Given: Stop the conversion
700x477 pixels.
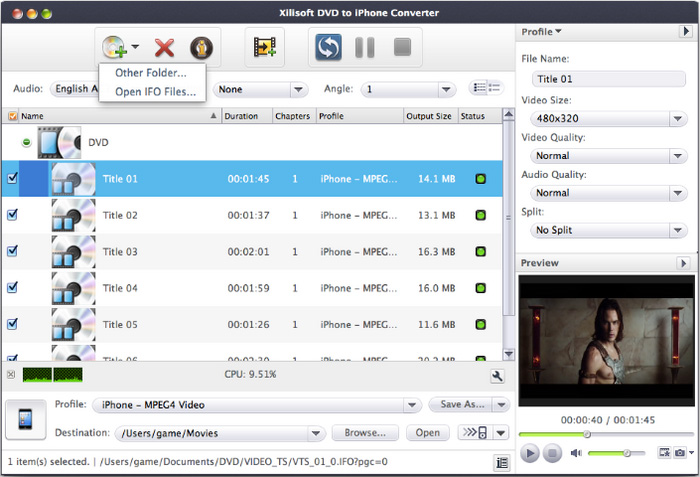Looking at the screenshot, I should (x=402, y=47).
